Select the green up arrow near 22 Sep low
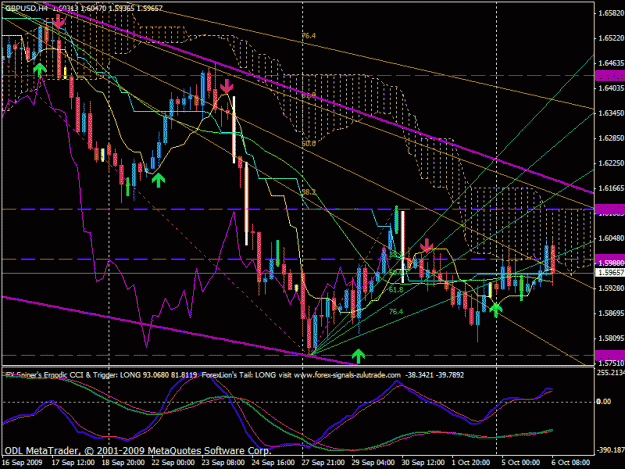Screen dimensions: 625x469 click(x=158, y=180)
